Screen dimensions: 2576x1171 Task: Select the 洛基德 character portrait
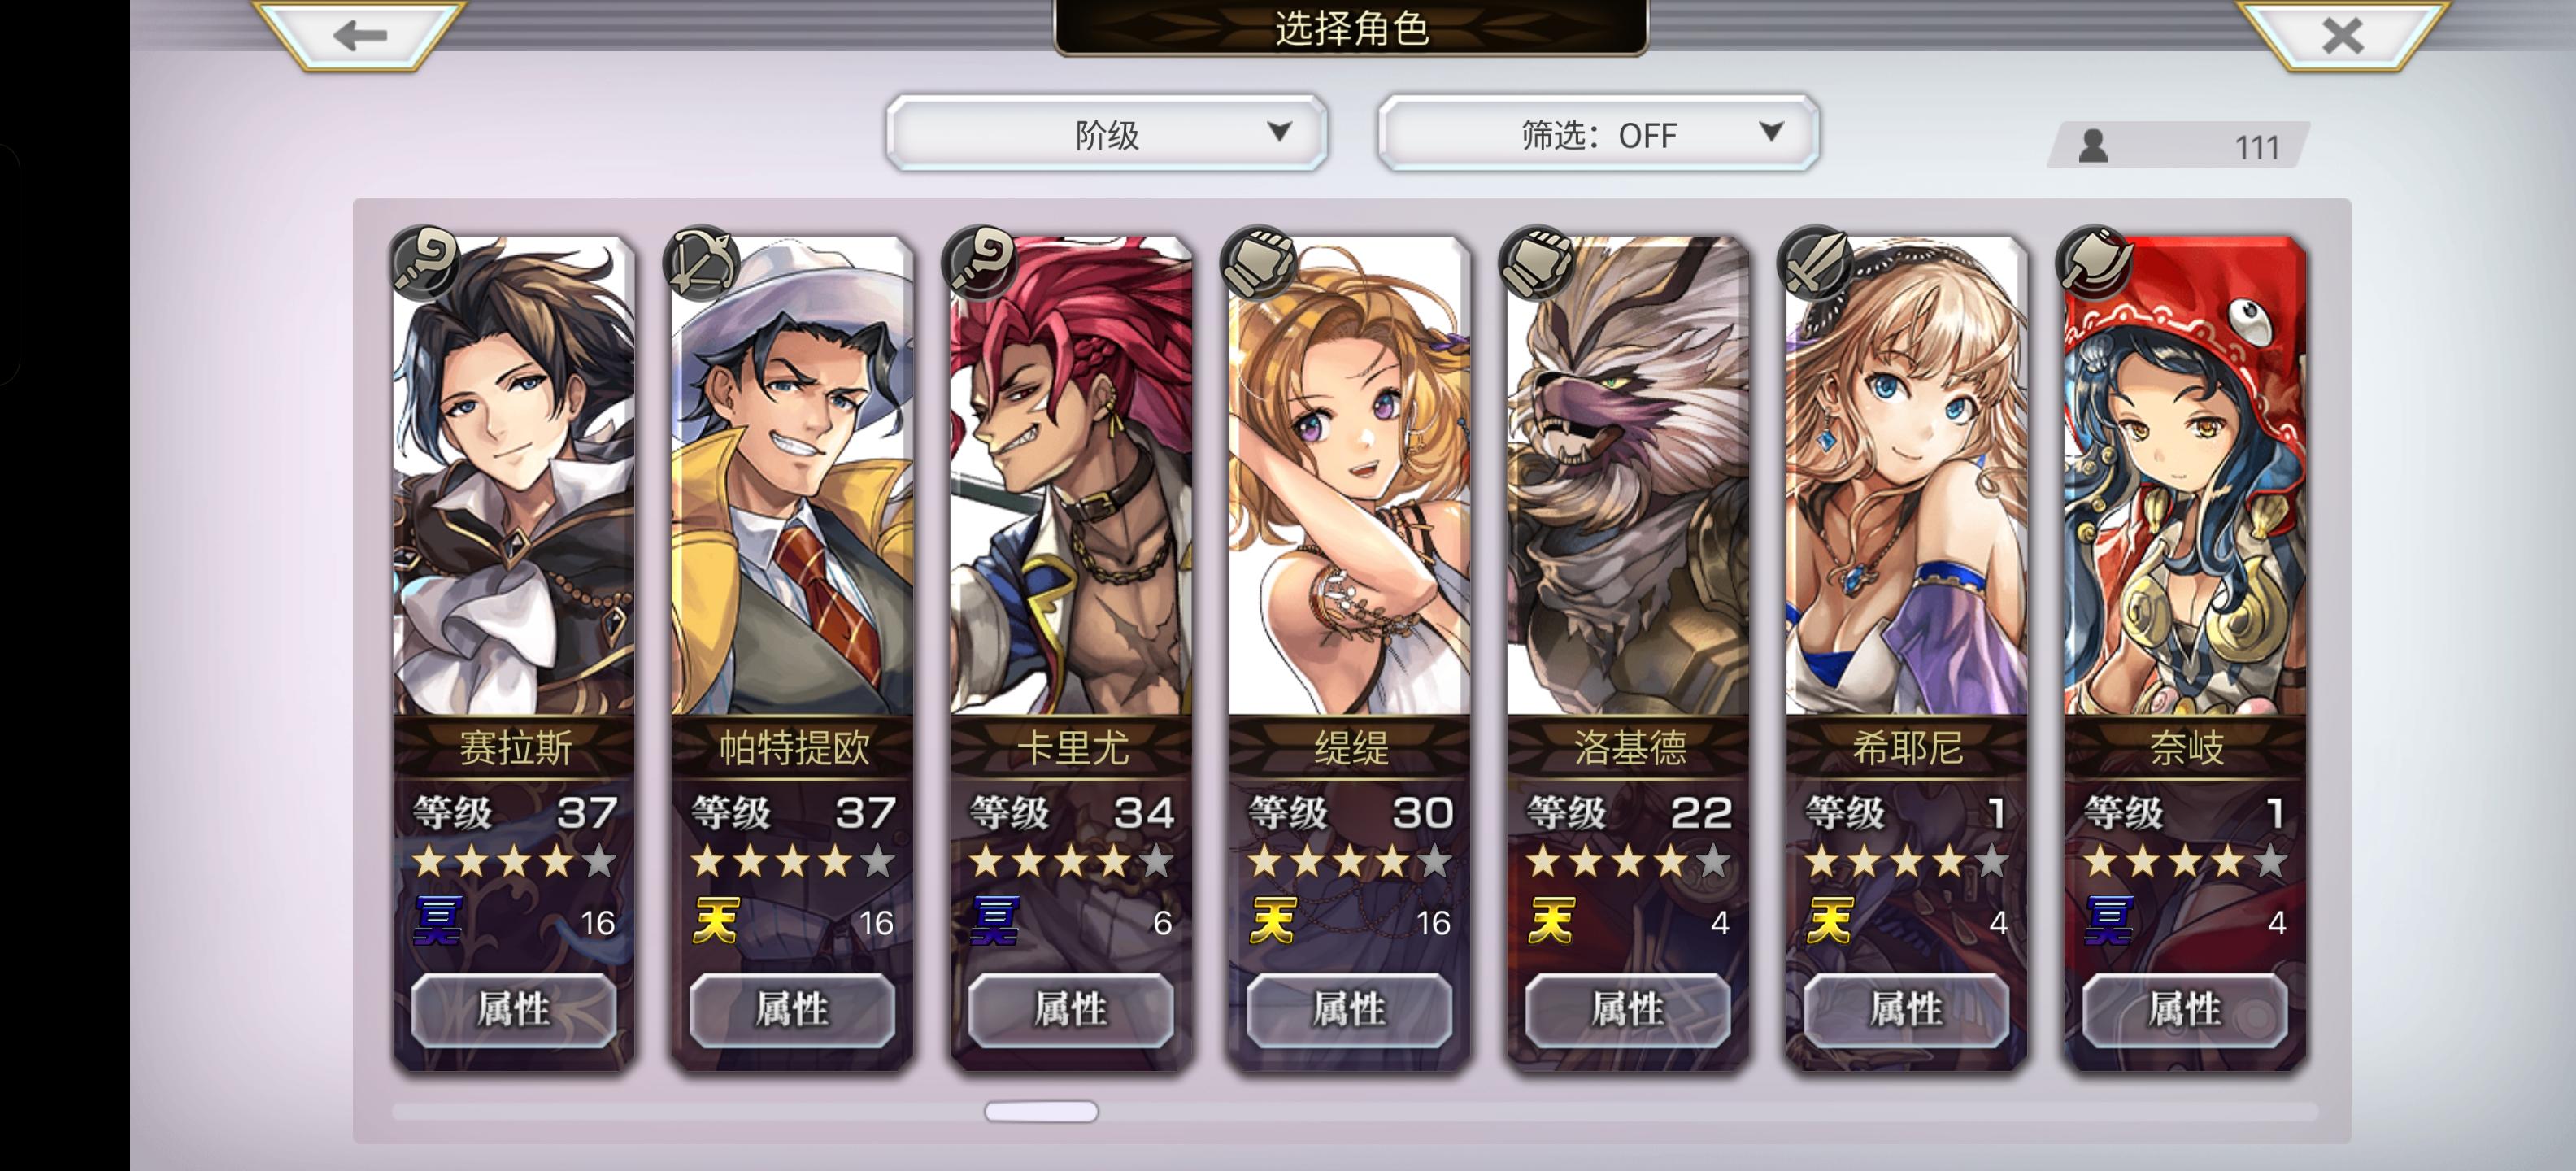coord(1628,475)
